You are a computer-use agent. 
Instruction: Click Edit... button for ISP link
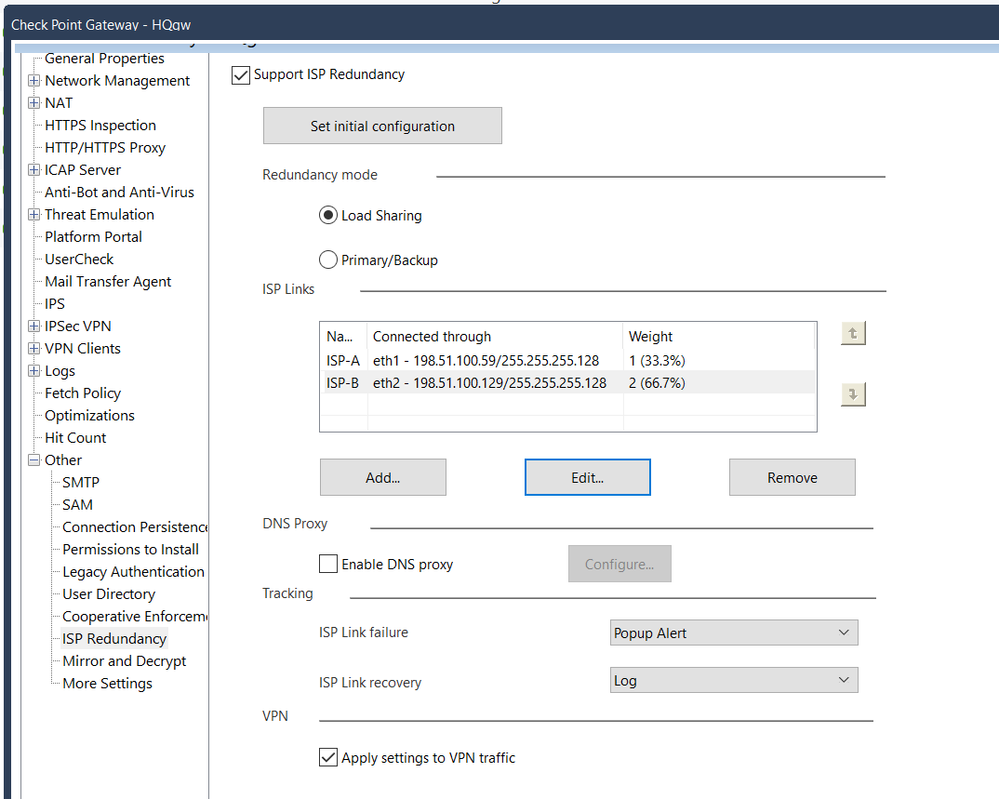(x=587, y=477)
